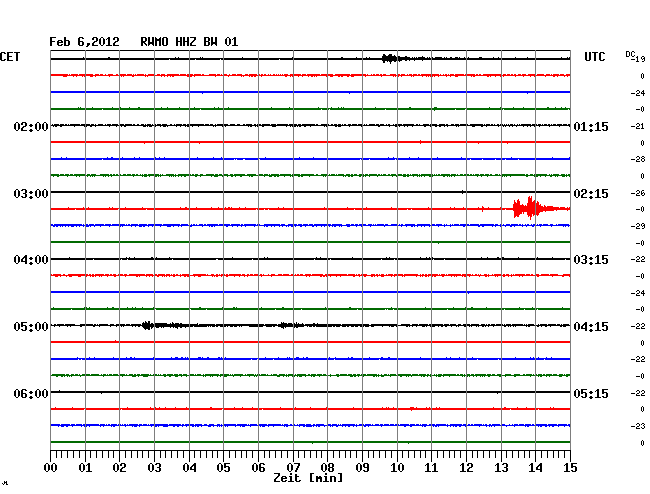Image resolution: width=650 pixels, height=494 pixels.
Task: Select the 04:00 CET row label
Action: click(31, 260)
